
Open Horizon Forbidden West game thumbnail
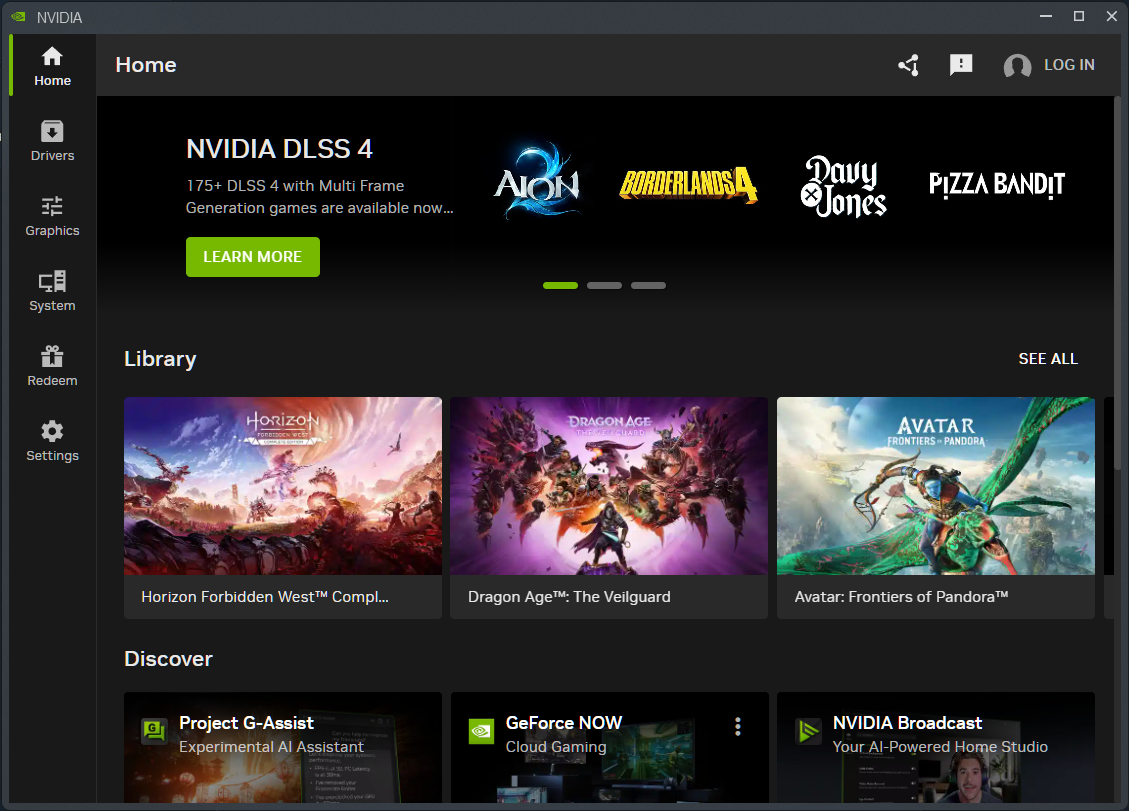coord(283,485)
